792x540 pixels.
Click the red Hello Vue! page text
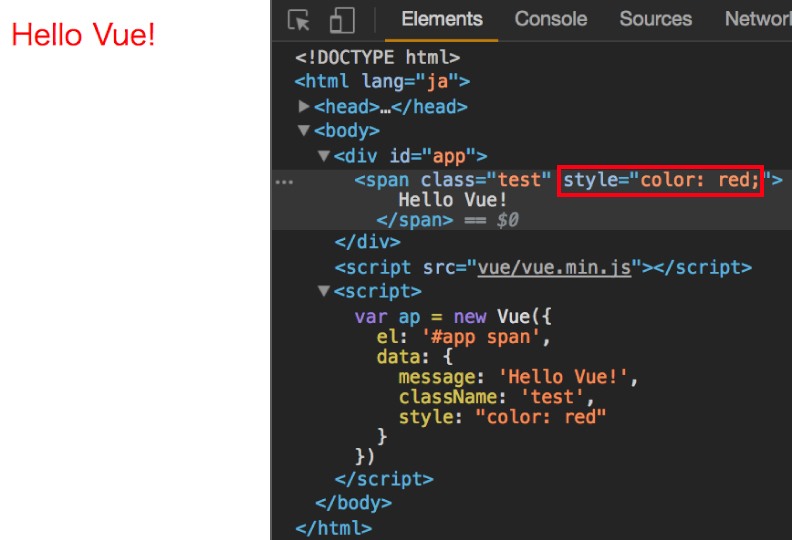(83, 35)
